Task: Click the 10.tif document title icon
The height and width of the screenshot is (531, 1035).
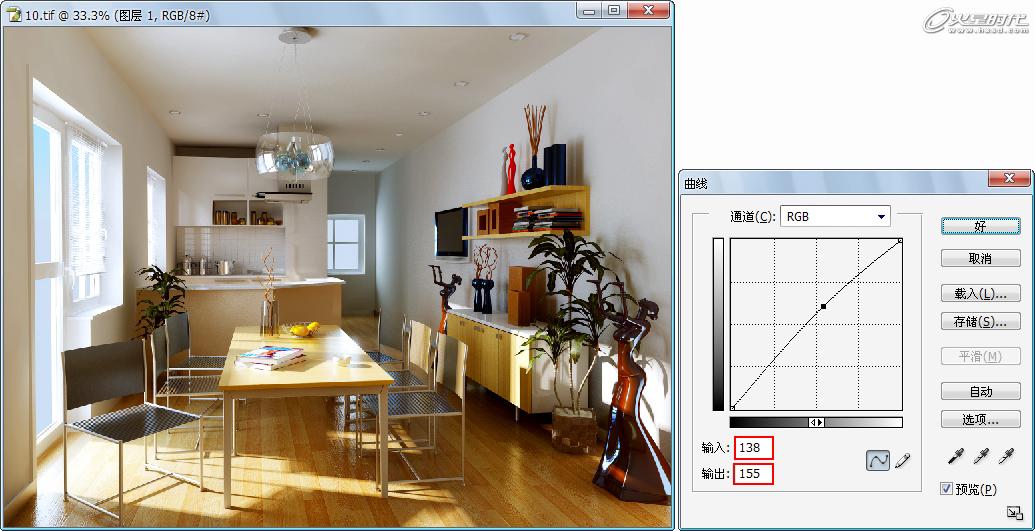Action: coord(15,15)
